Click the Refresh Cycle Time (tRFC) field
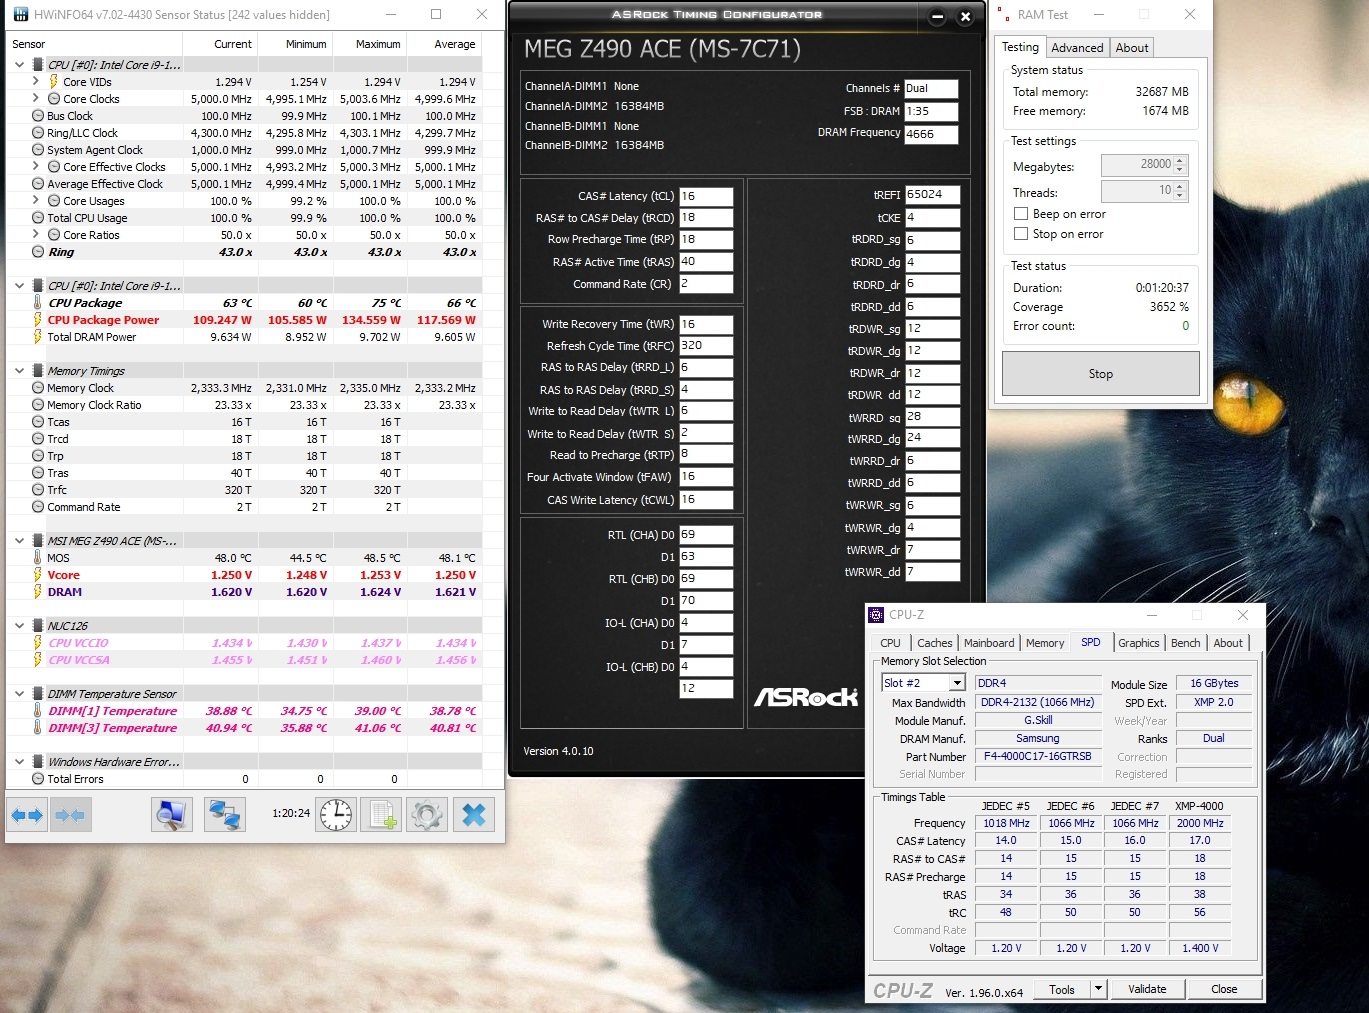The image size is (1369, 1013). click(706, 346)
